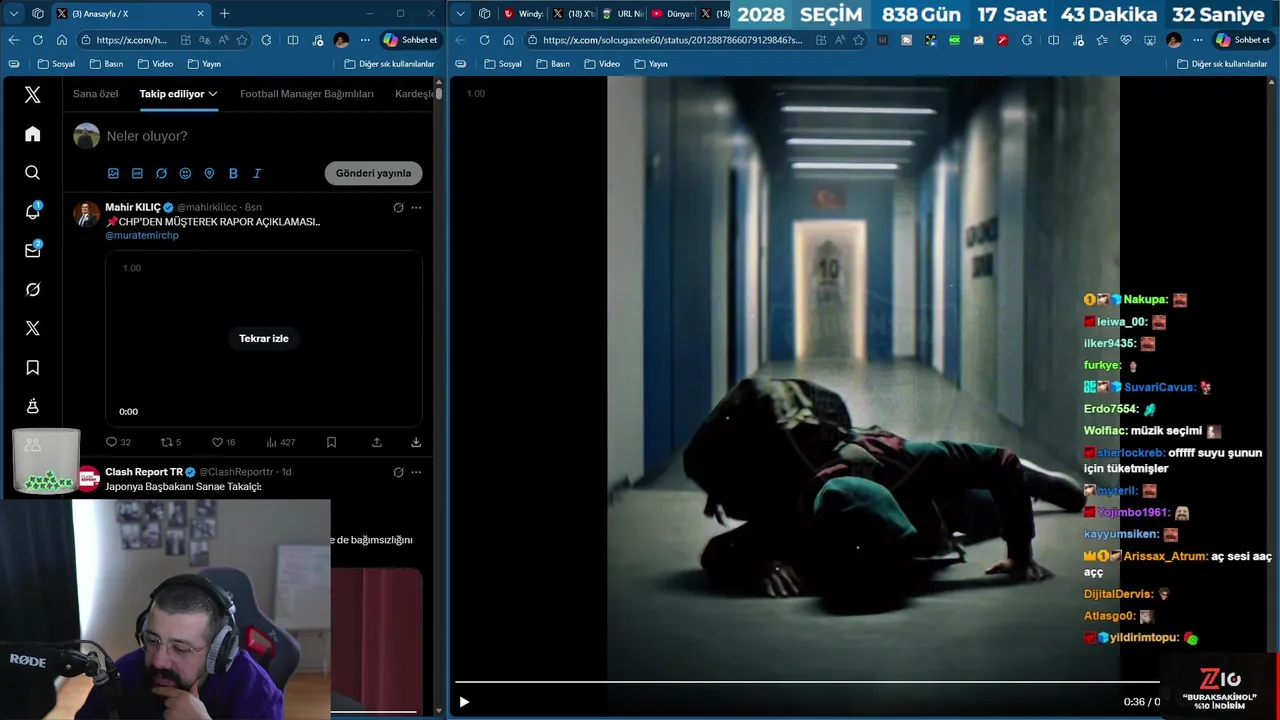This screenshot has height=720, width=1280.
Task: Open Yayın bookmarks folder in right browser
Action: pos(650,63)
